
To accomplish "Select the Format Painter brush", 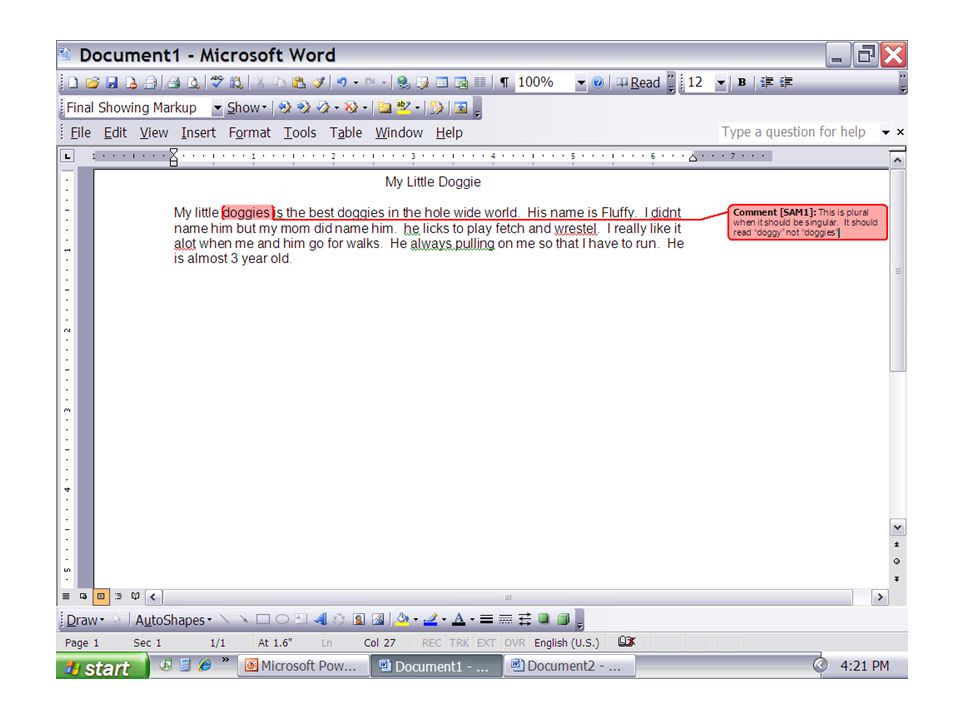I will [x=318, y=83].
